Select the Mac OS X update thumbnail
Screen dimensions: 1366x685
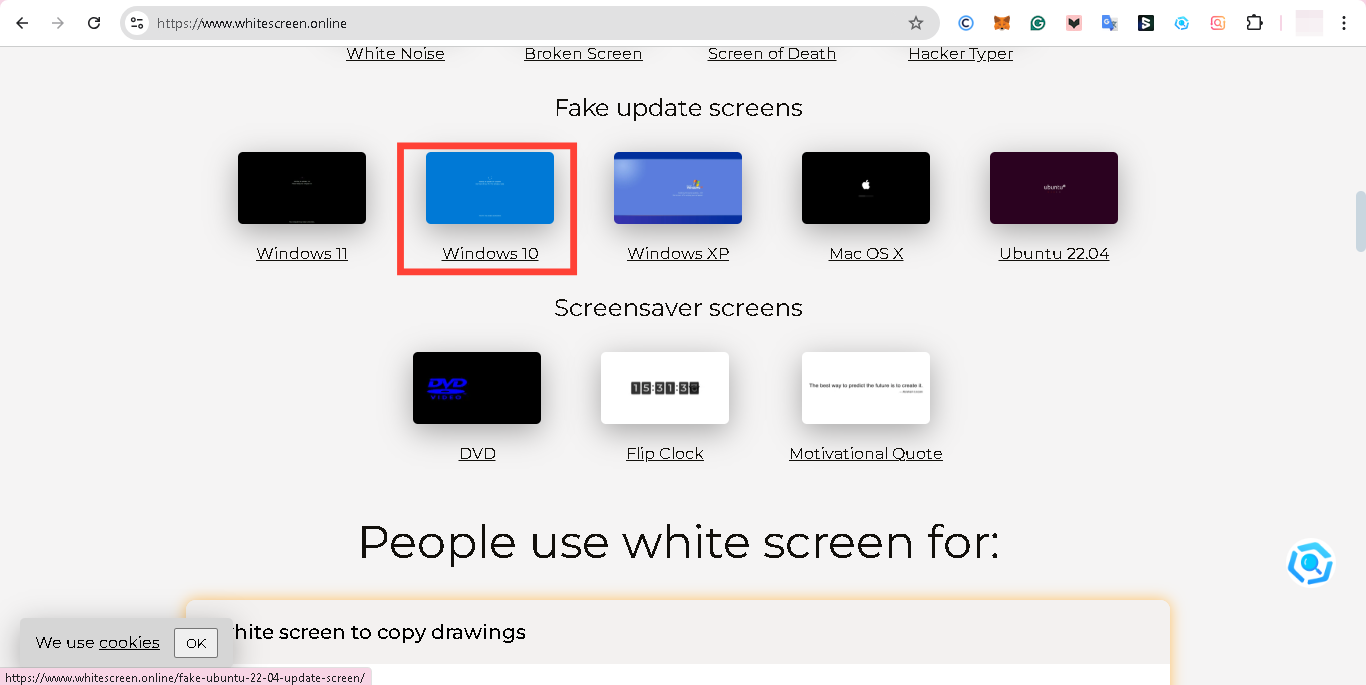pyautogui.click(x=865, y=187)
